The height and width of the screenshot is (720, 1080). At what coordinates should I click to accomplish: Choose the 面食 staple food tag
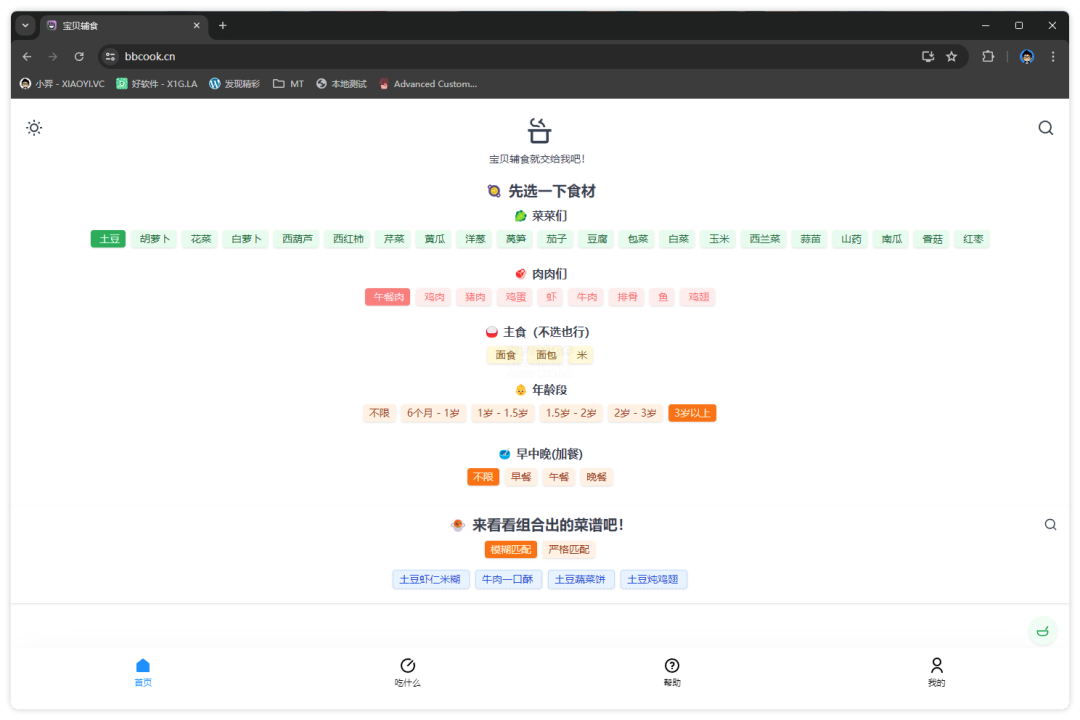point(505,356)
